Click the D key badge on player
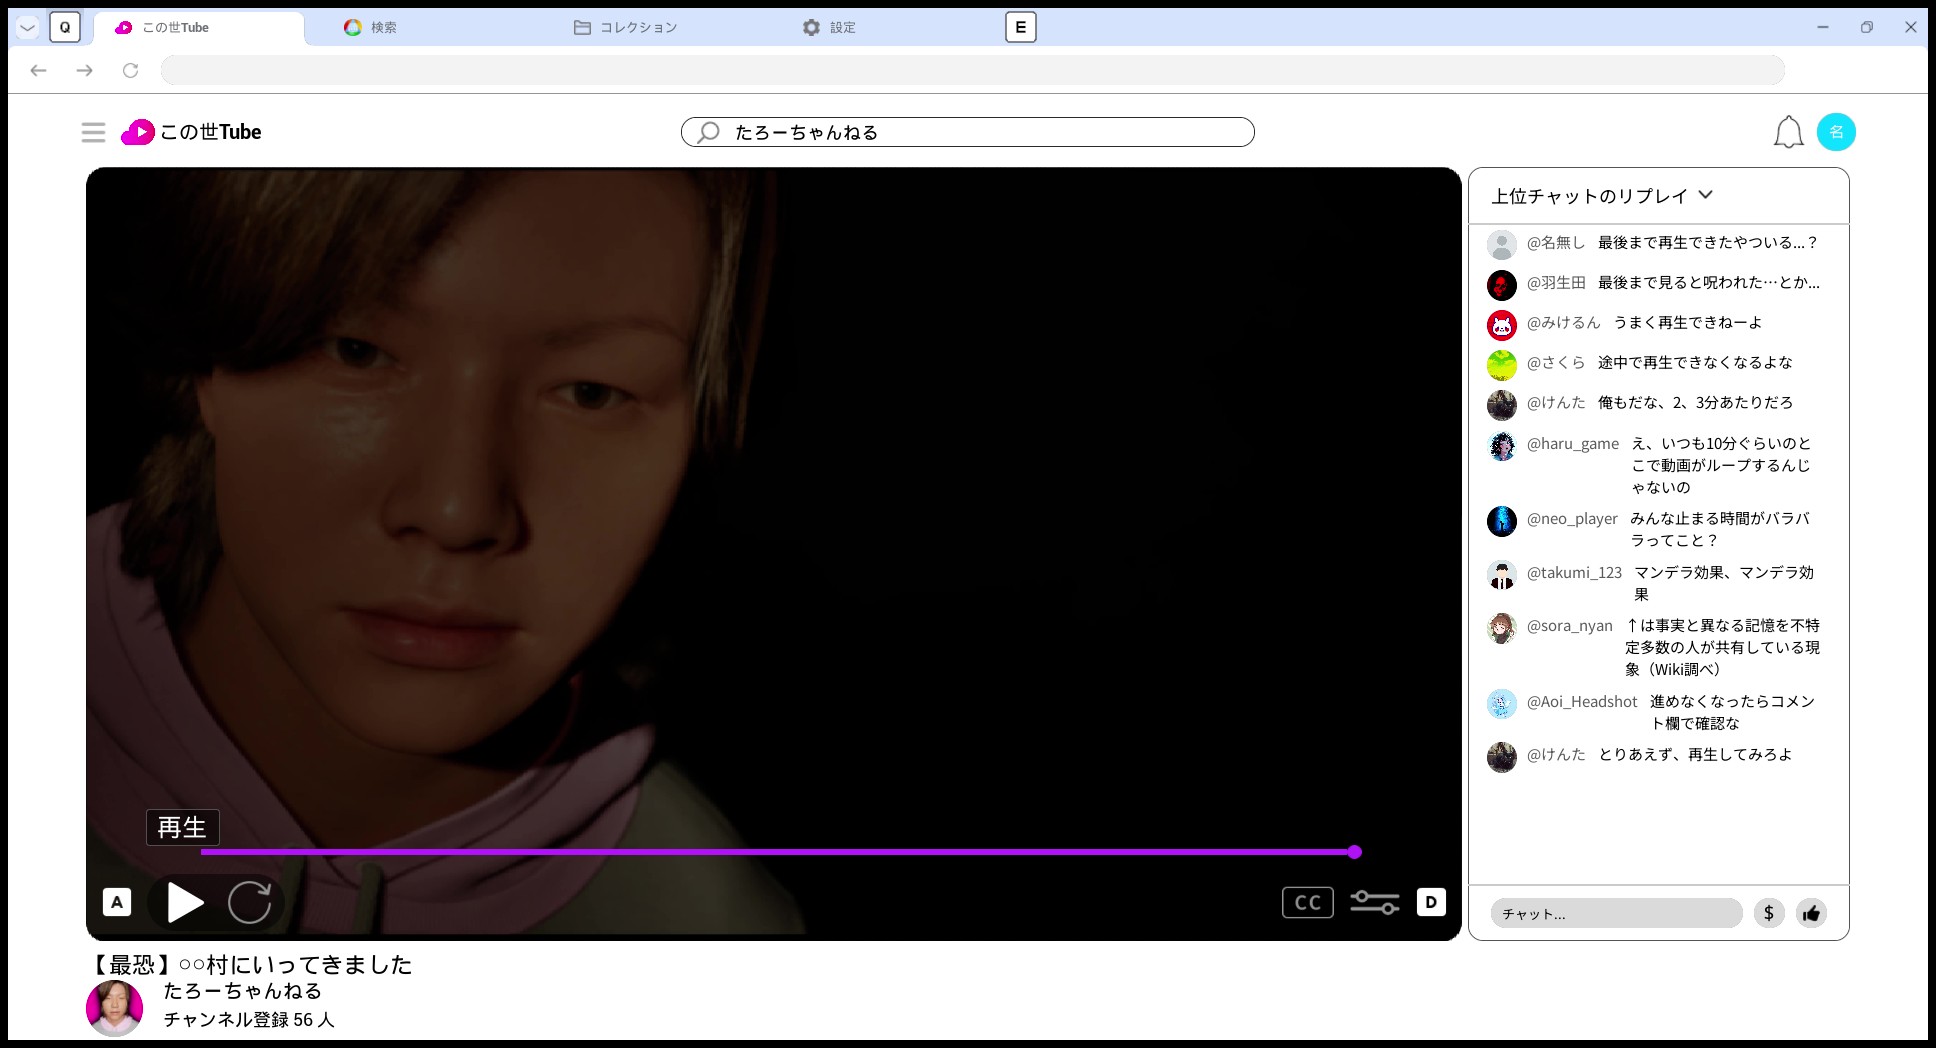Screen dimensions: 1936x1048 click(x=1431, y=902)
